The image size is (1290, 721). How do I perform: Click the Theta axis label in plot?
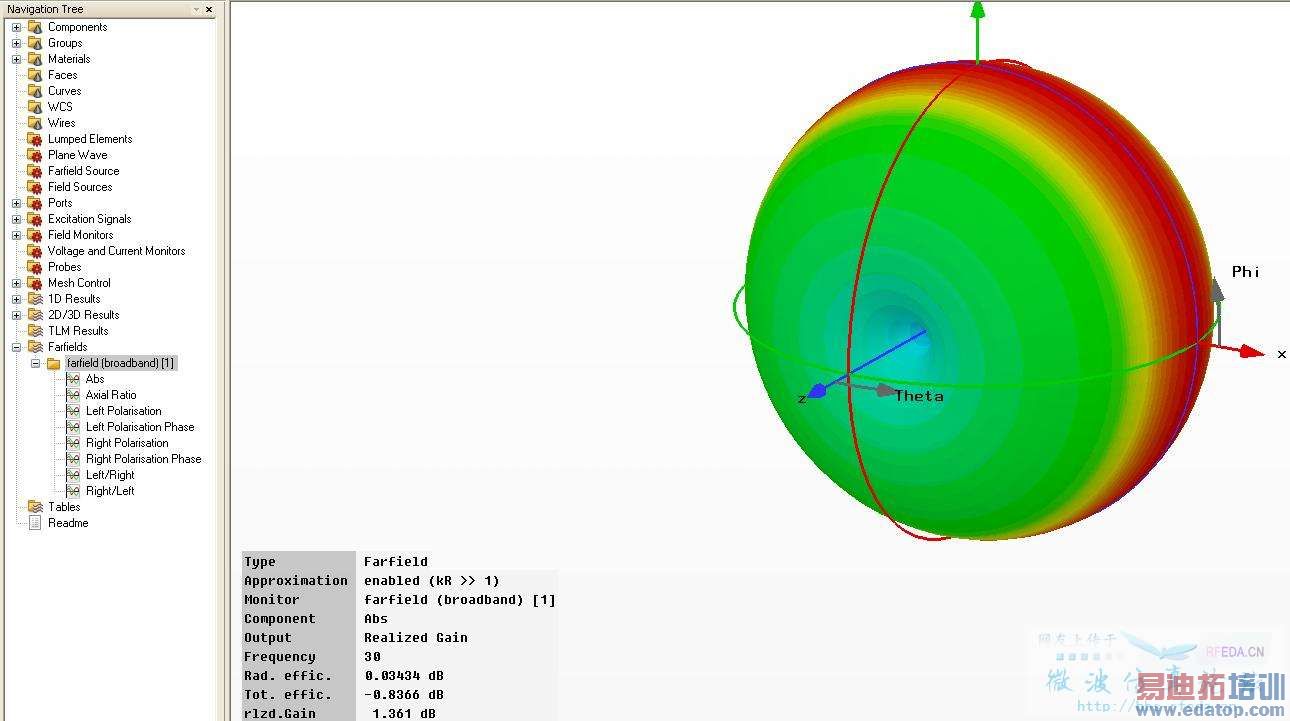tap(919, 396)
